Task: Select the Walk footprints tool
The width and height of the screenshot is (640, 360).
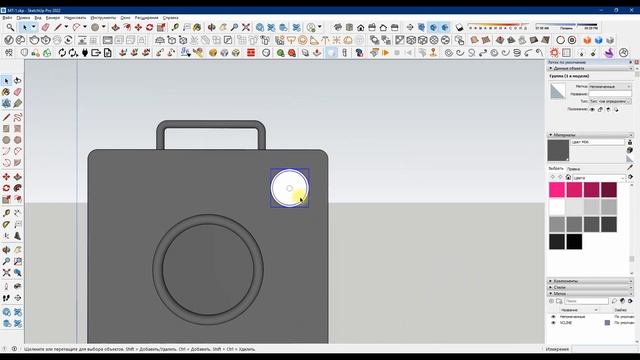Action: click(x=6, y=298)
